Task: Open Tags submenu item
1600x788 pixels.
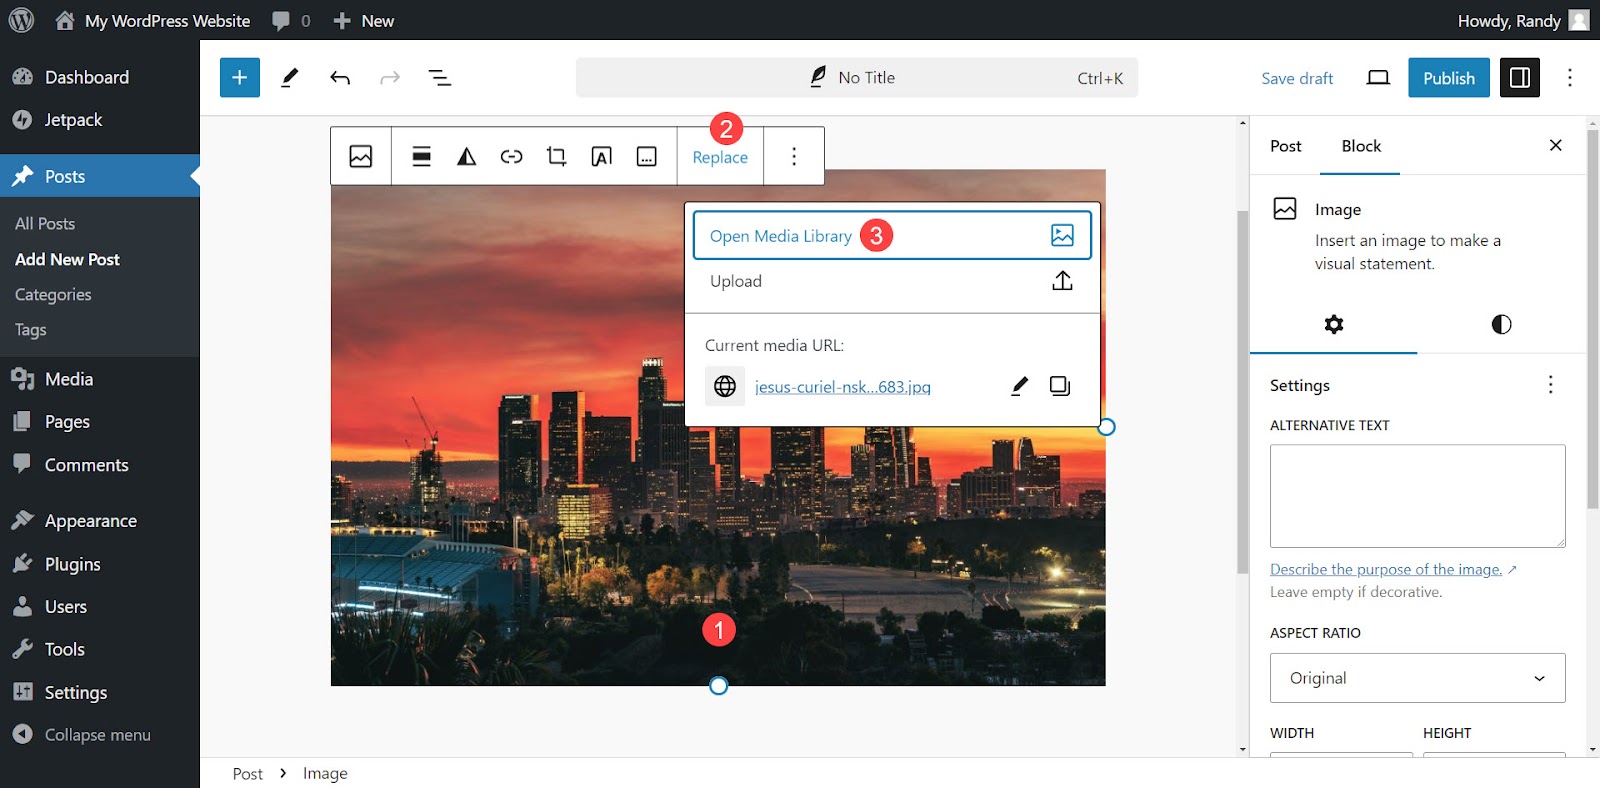Action: 30,329
